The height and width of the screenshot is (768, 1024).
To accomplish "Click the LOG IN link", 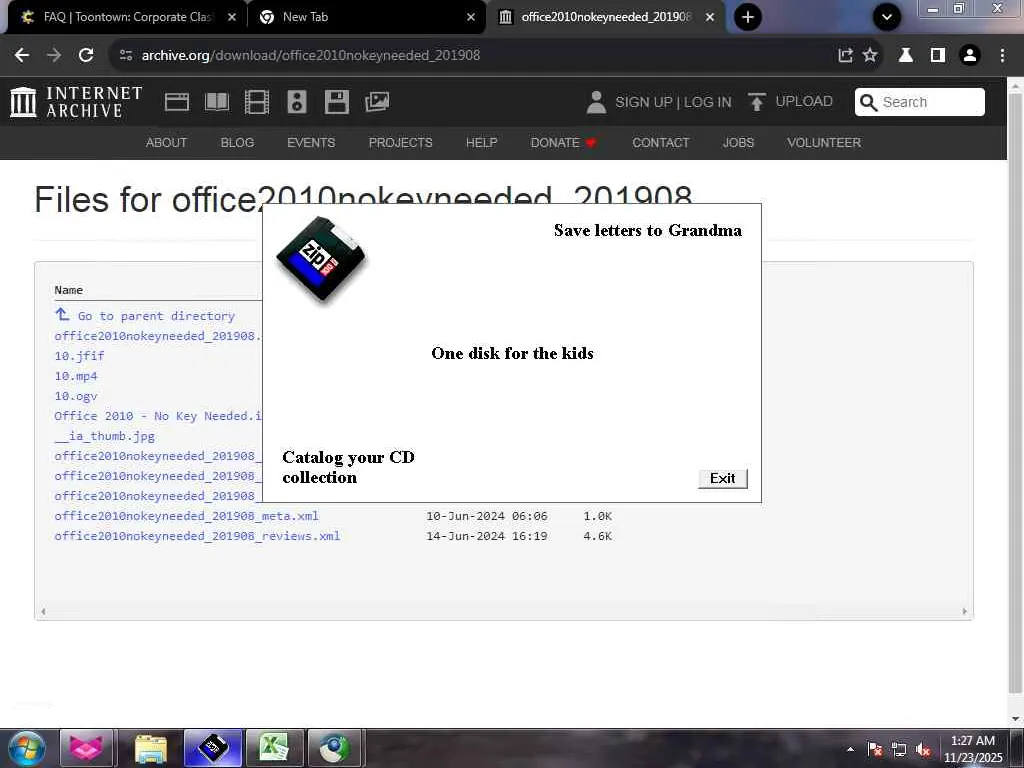I will [x=707, y=102].
